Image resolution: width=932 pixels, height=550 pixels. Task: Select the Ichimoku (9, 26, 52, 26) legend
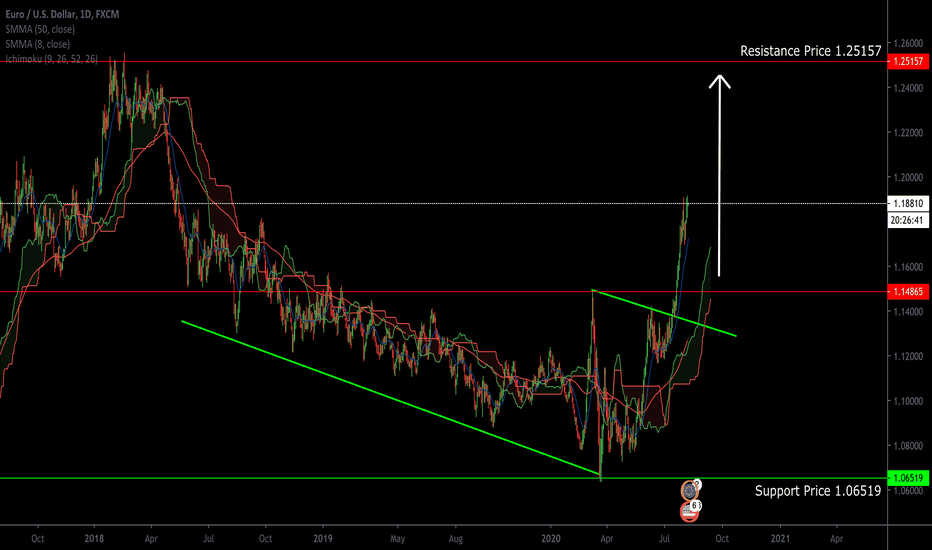52,59
